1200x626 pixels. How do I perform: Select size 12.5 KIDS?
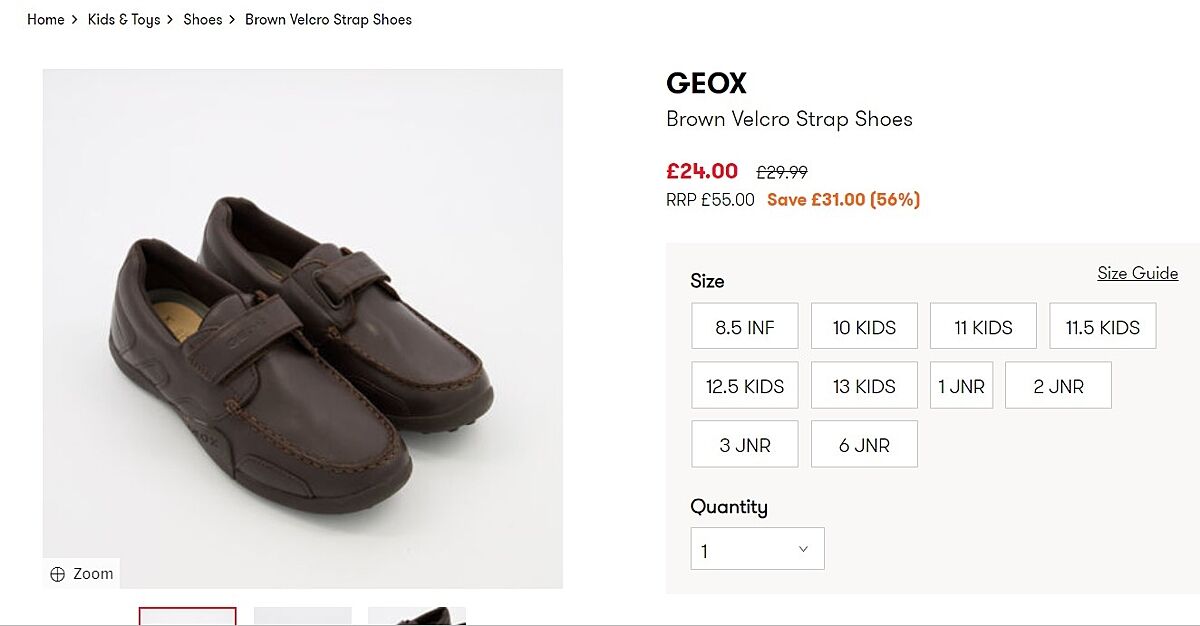coord(745,386)
